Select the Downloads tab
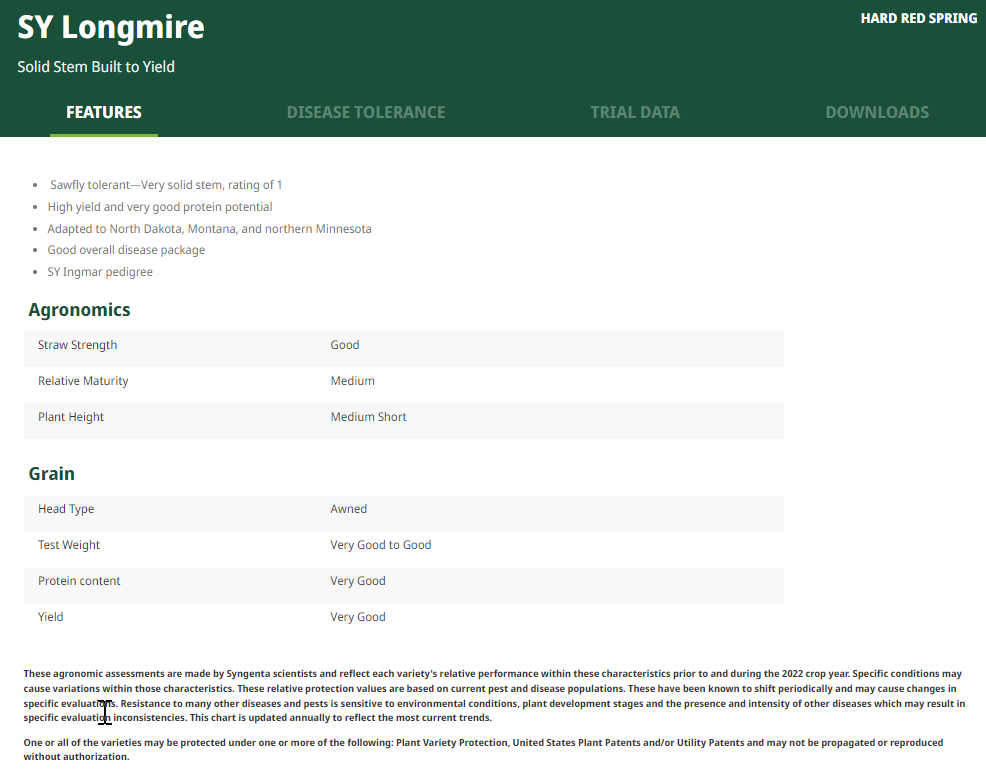This screenshot has height=772, width=986. click(877, 112)
